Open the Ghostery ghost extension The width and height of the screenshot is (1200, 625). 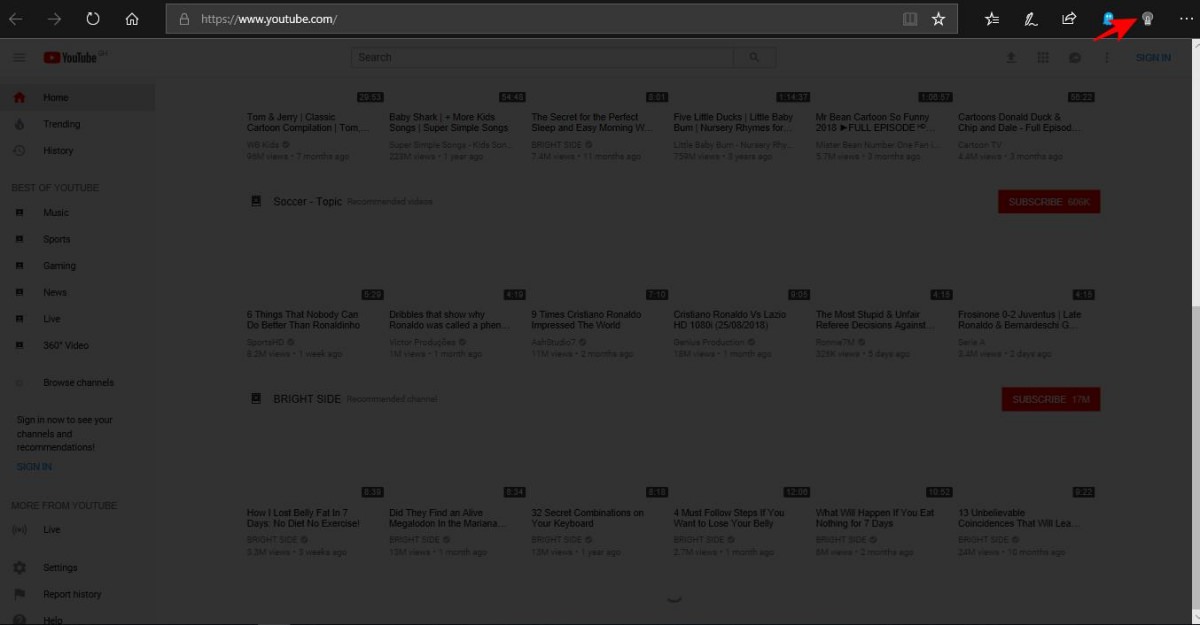1108,19
